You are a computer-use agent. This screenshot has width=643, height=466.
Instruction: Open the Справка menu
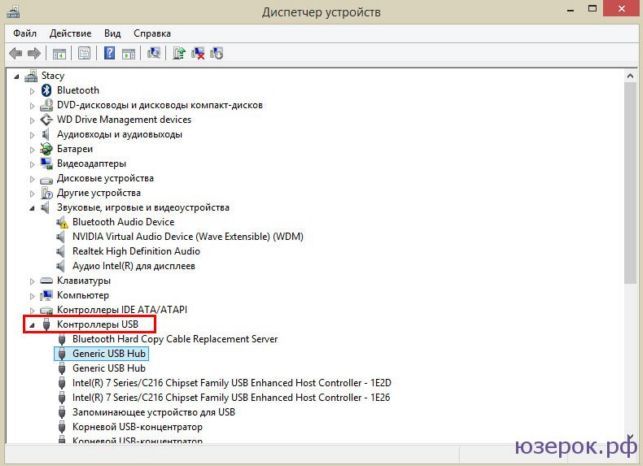click(x=152, y=33)
